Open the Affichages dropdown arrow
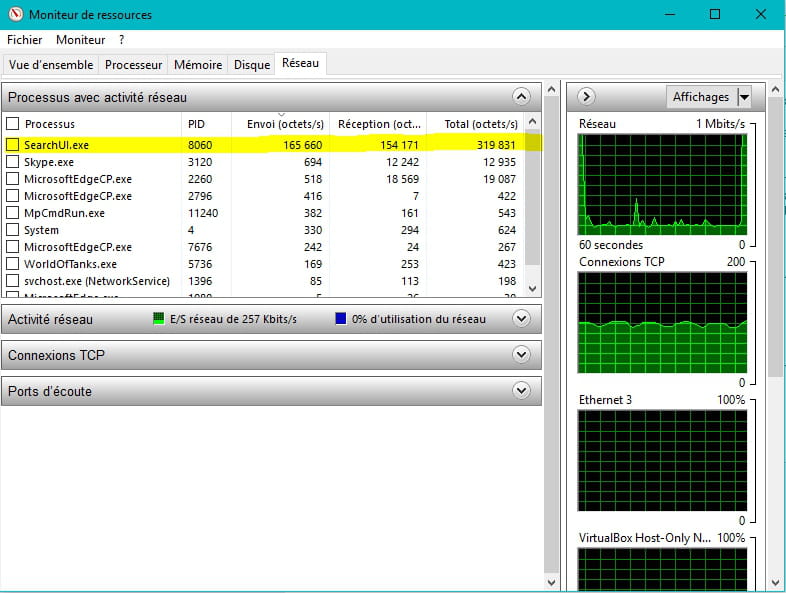786x593 pixels. point(743,97)
